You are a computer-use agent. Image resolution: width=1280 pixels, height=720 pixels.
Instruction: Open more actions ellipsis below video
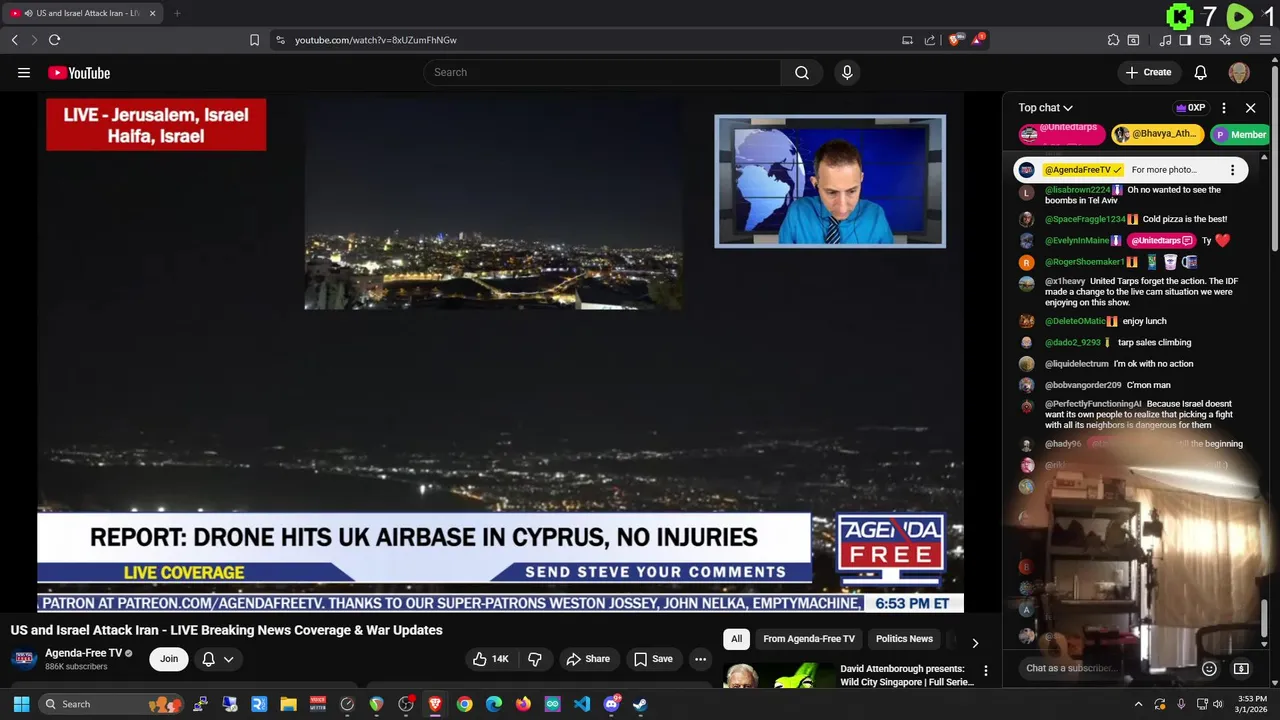[700, 659]
